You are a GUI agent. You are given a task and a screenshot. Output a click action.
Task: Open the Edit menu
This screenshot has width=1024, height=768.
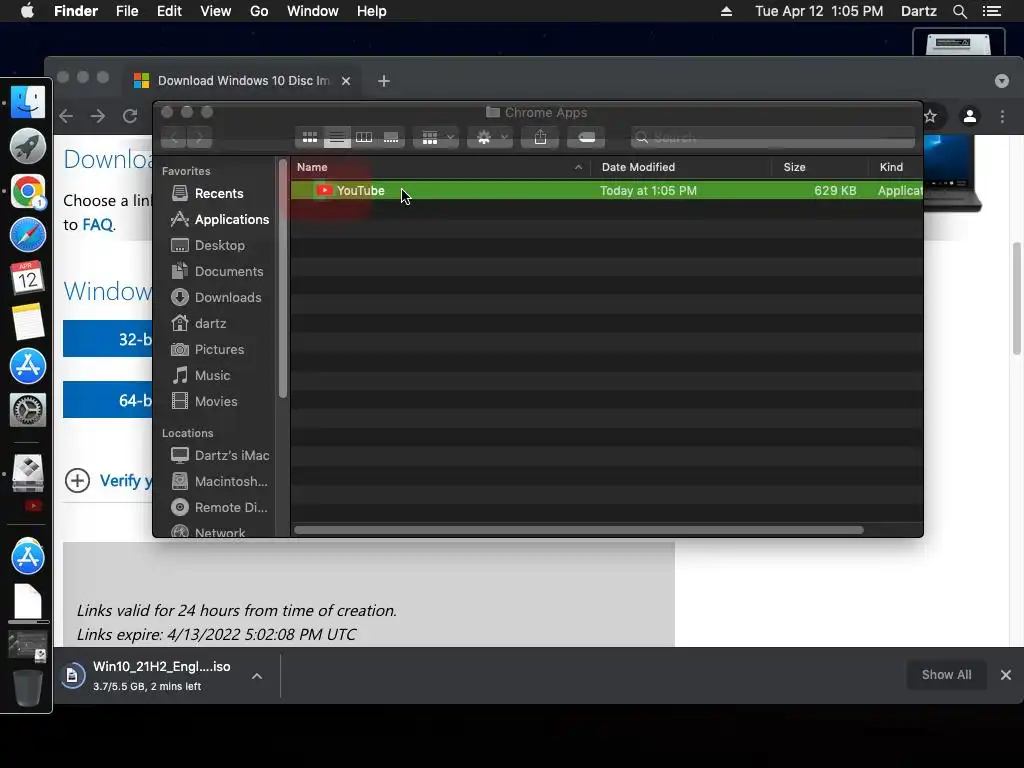tap(169, 11)
